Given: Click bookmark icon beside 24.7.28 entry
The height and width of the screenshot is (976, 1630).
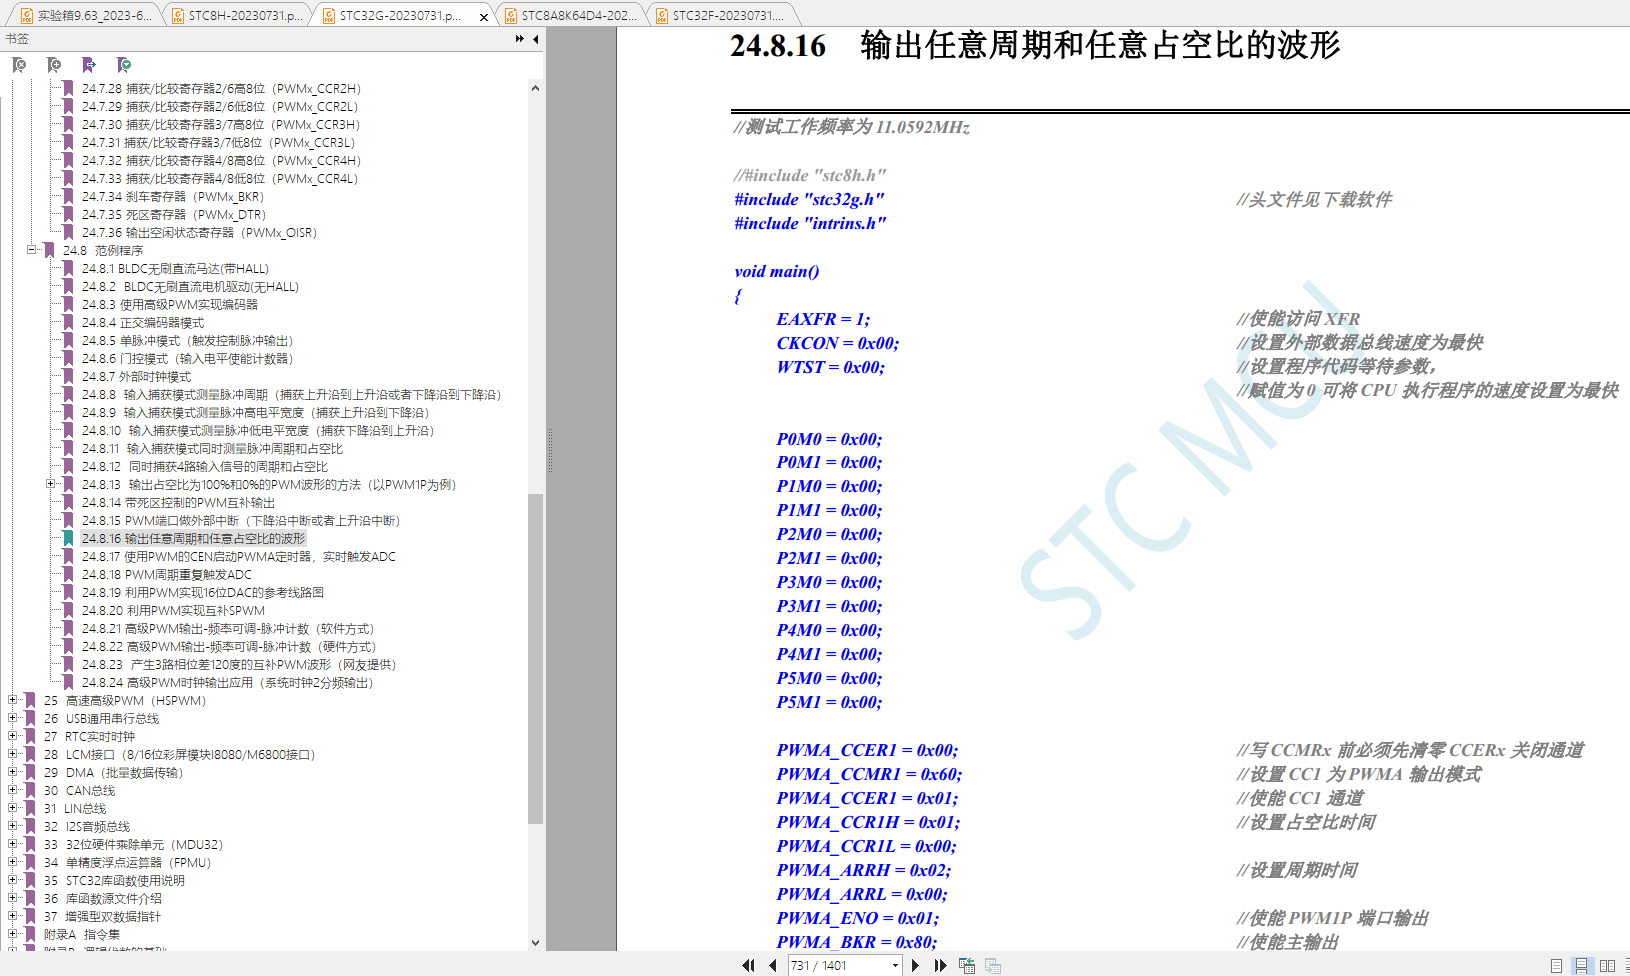Looking at the screenshot, I should [x=68, y=88].
